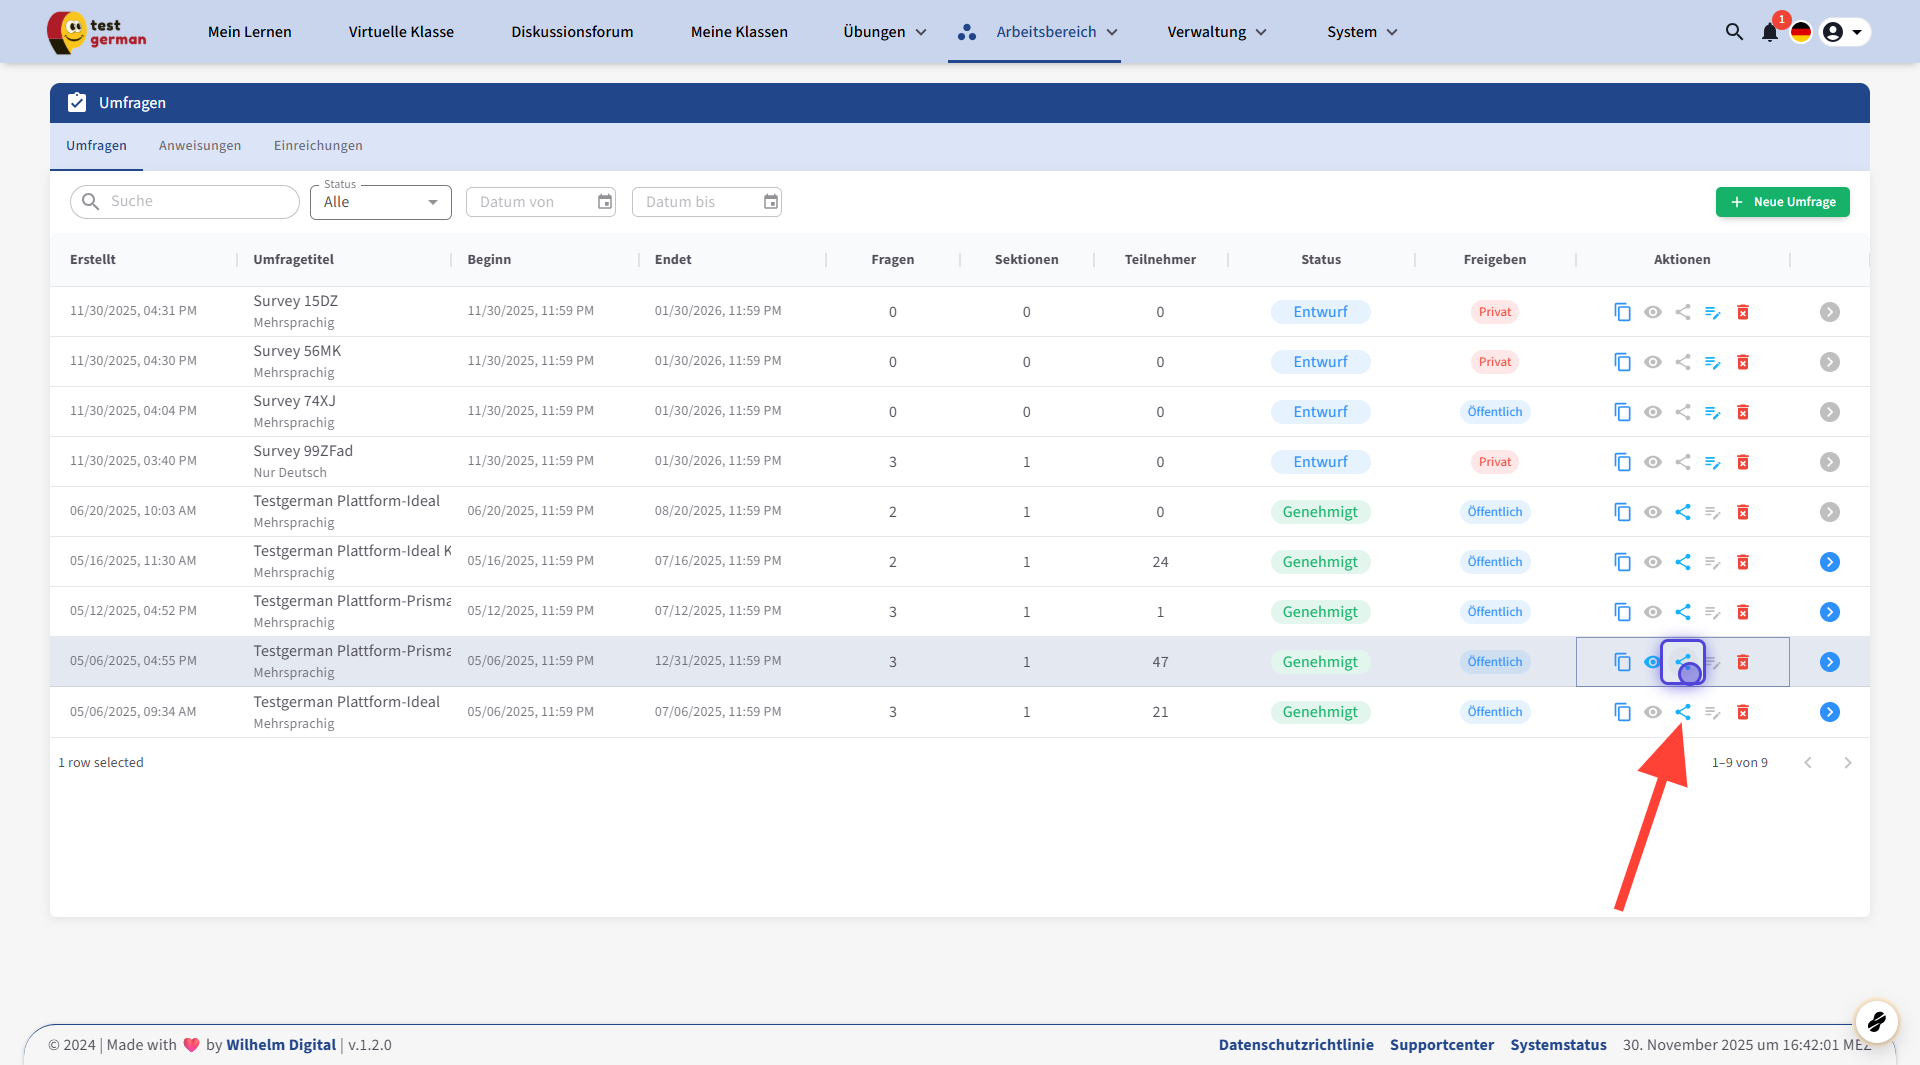Image resolution: width=1920 pixels, height=1065 pixels.
Task: Copy the Survey 15DZ survey
Action: [x=1622, y=312]
